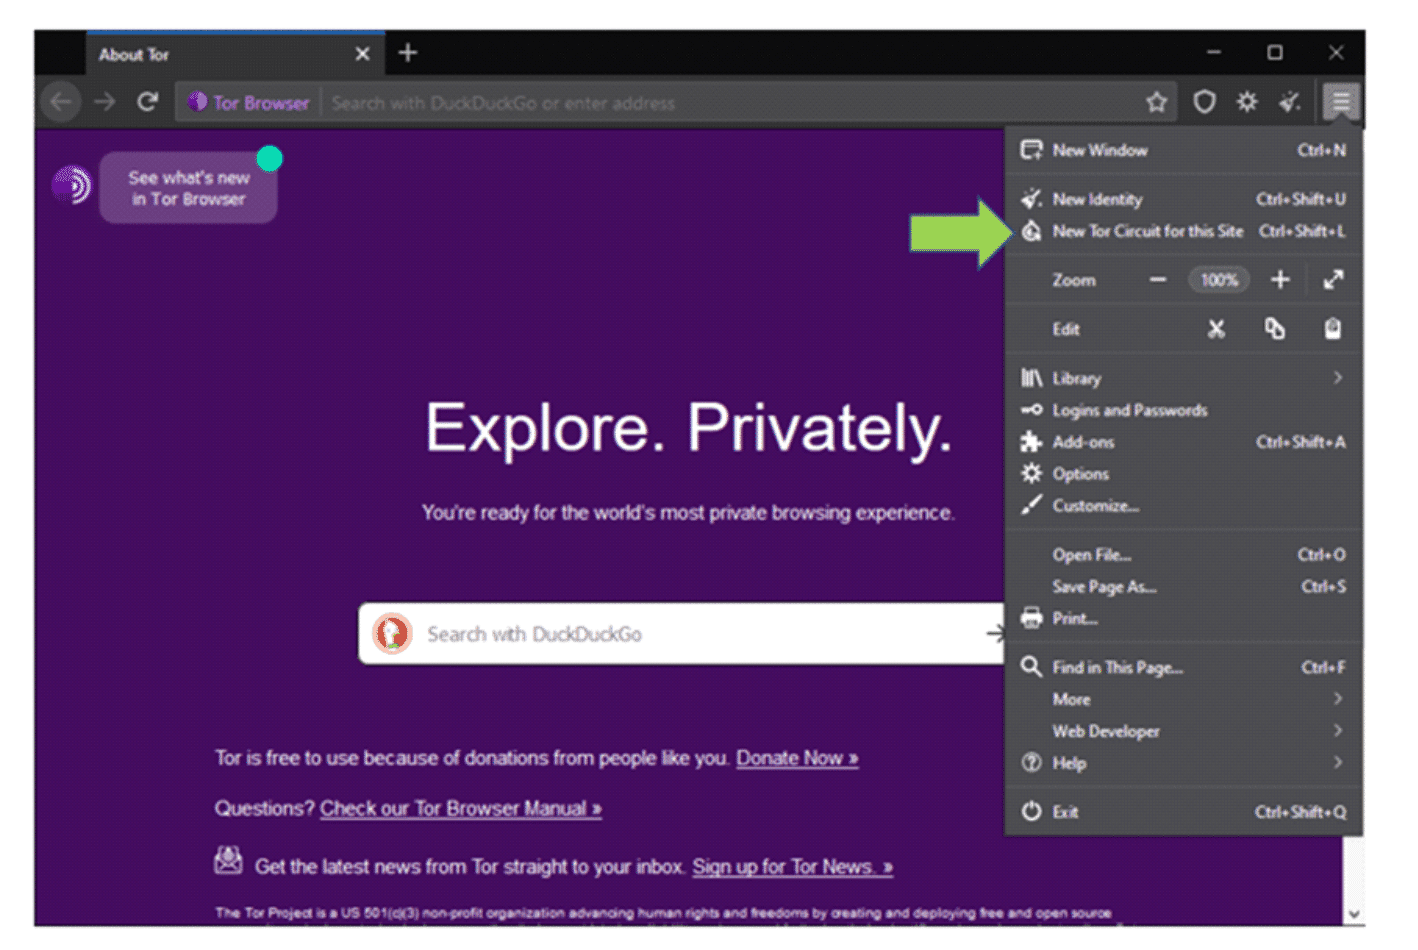Click the Tor Browser onion identity icon

click(x=198, y=102)
